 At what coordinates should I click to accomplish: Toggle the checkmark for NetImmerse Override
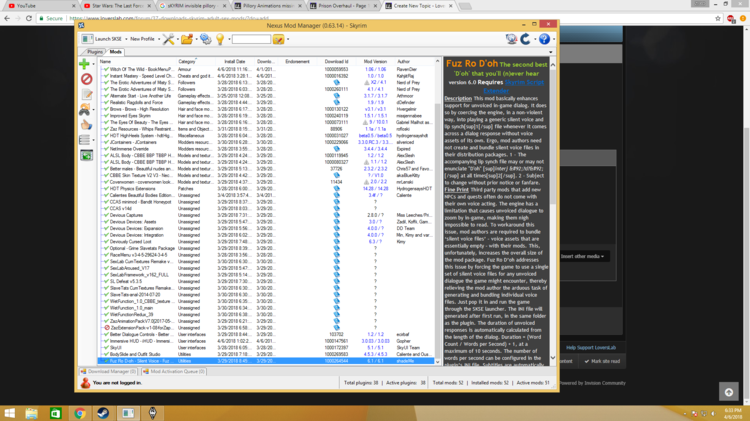click(x=106, y=149)
